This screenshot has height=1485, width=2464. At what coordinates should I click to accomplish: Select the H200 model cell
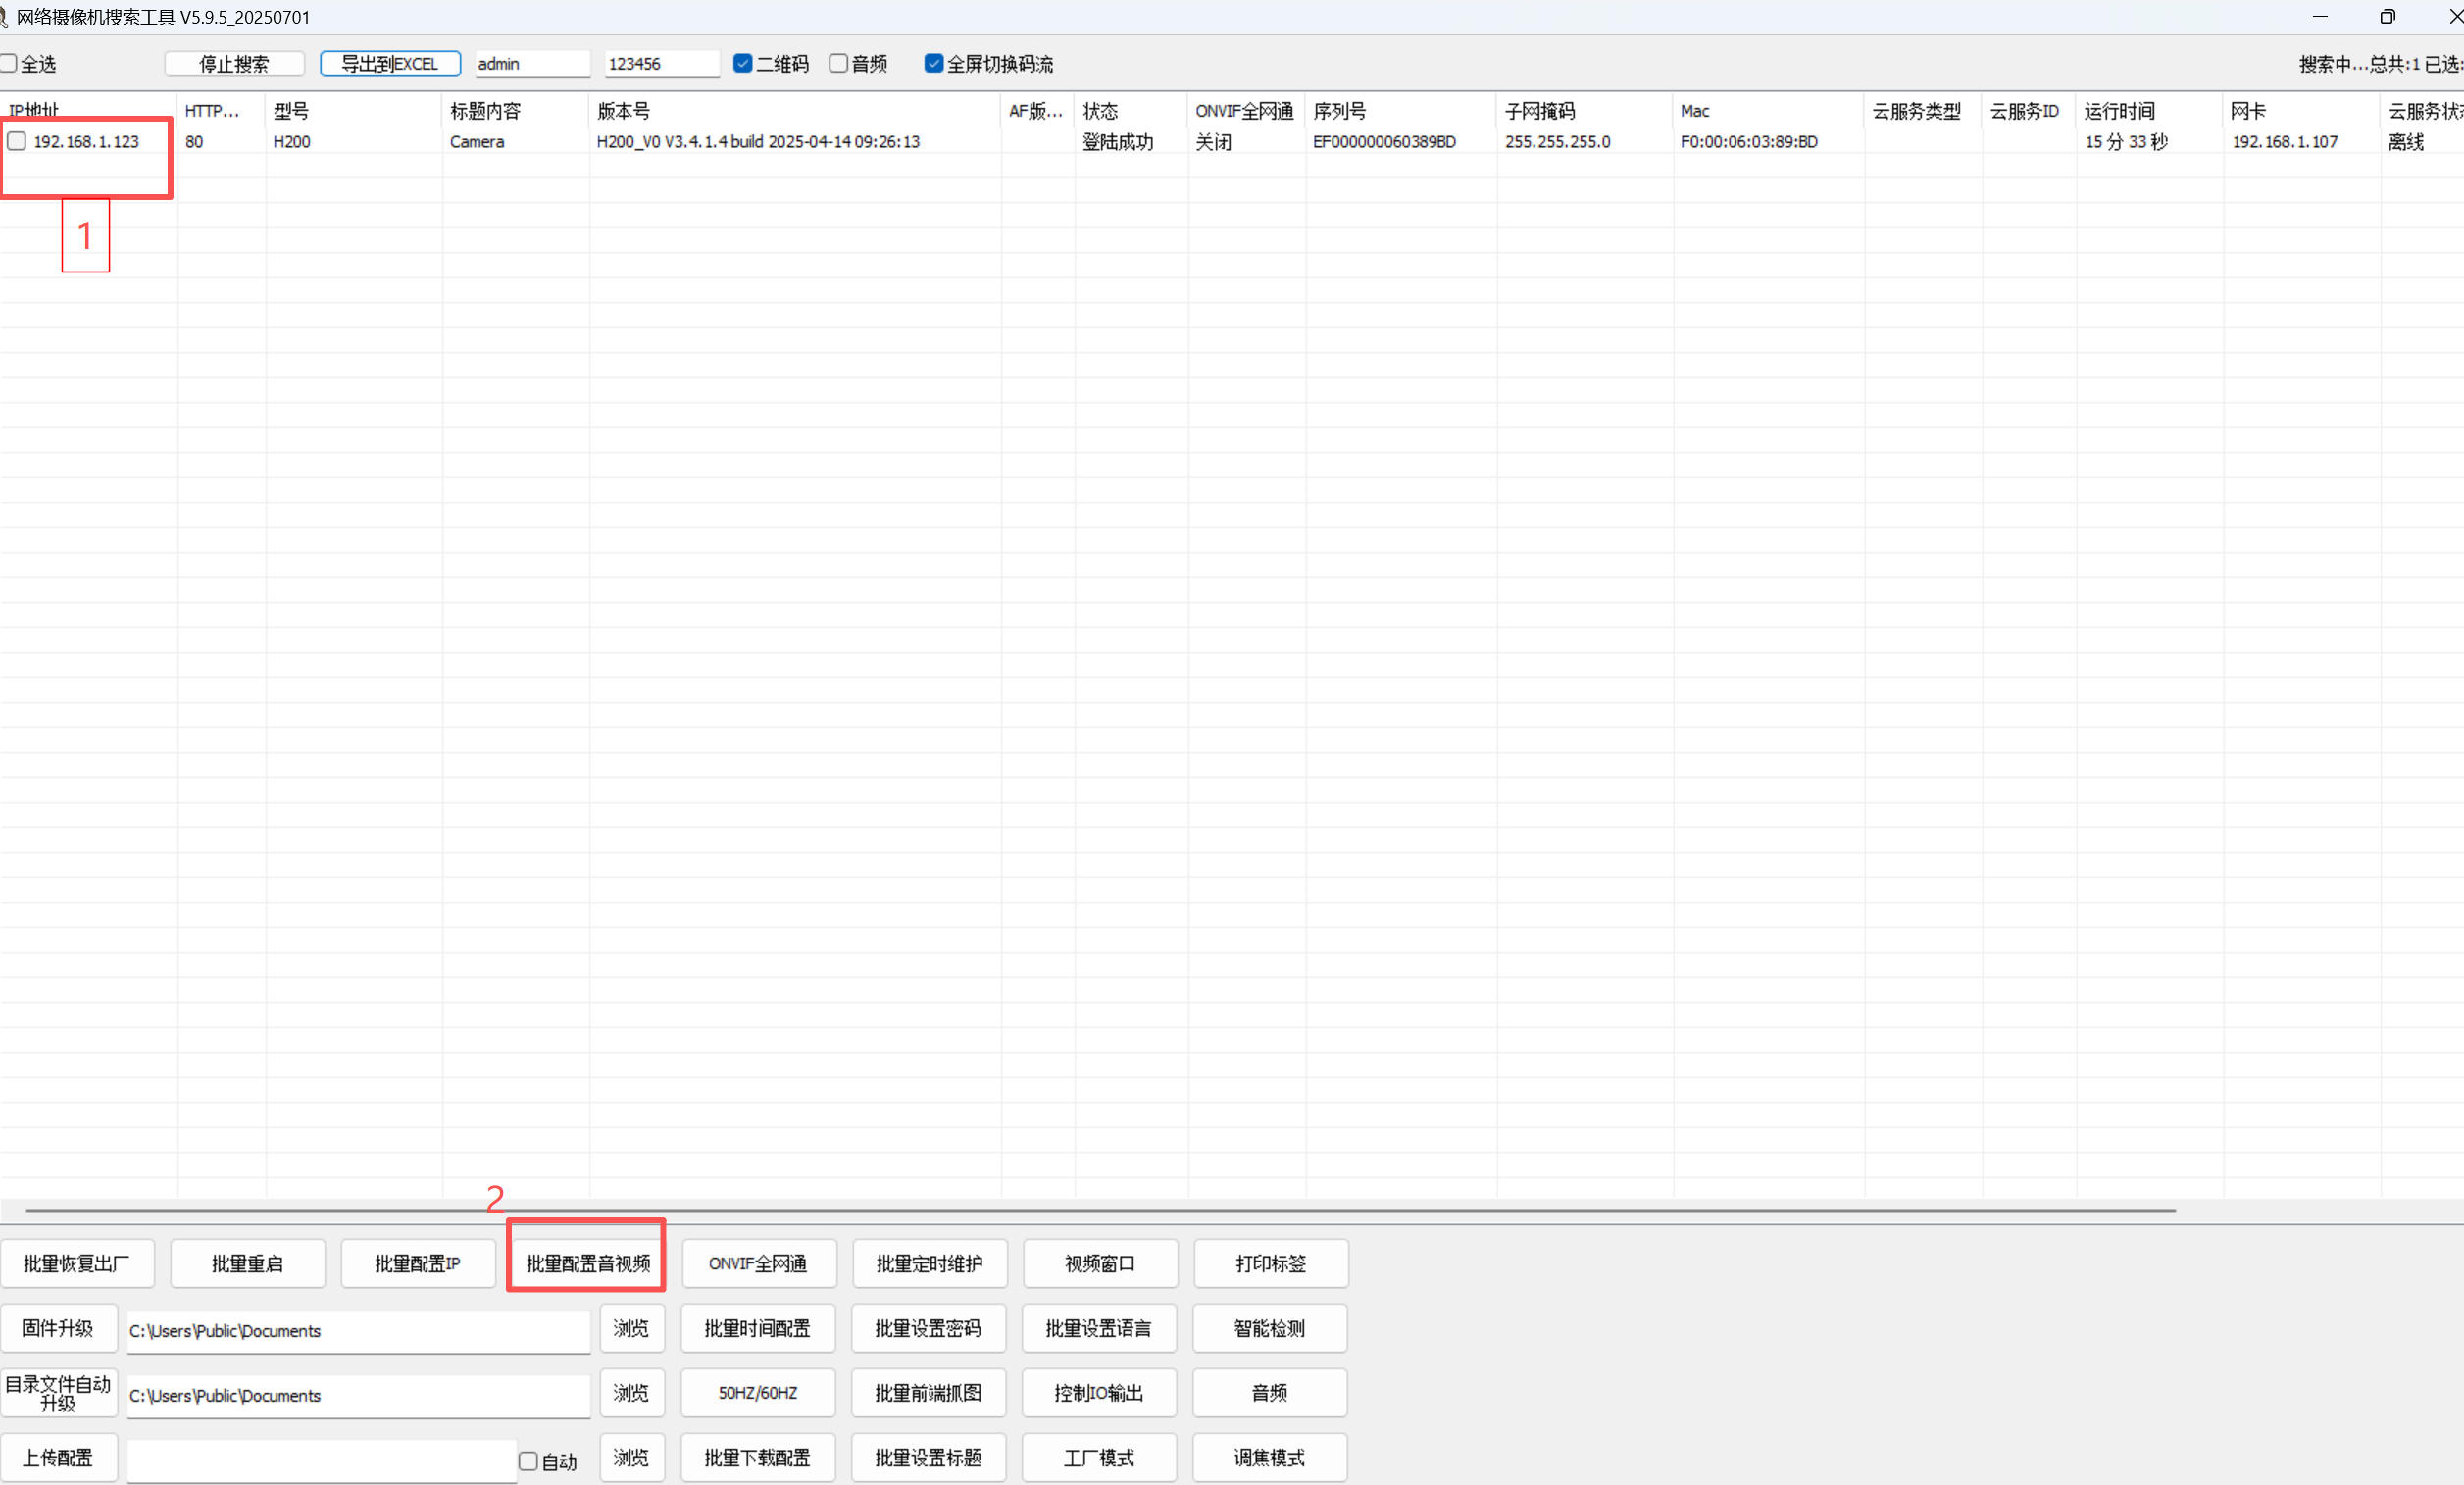pyautogui.click(x=292, y=142)
